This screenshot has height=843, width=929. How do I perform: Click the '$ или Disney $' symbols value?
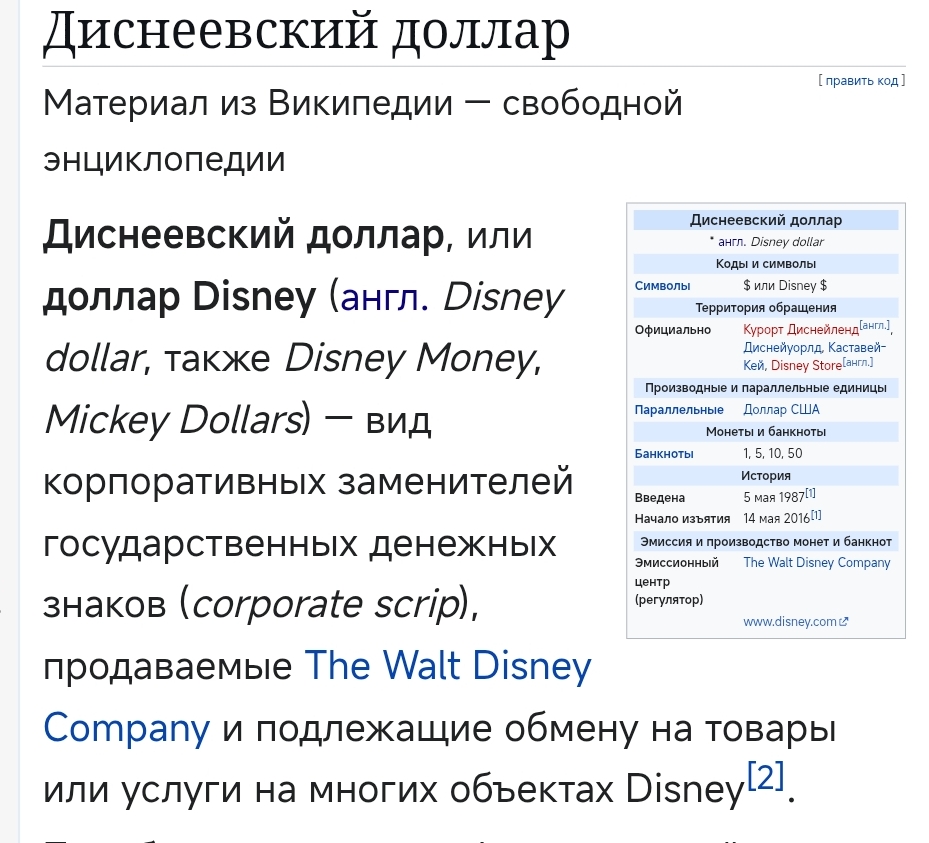pyautogui.click(x=785, y=286)
